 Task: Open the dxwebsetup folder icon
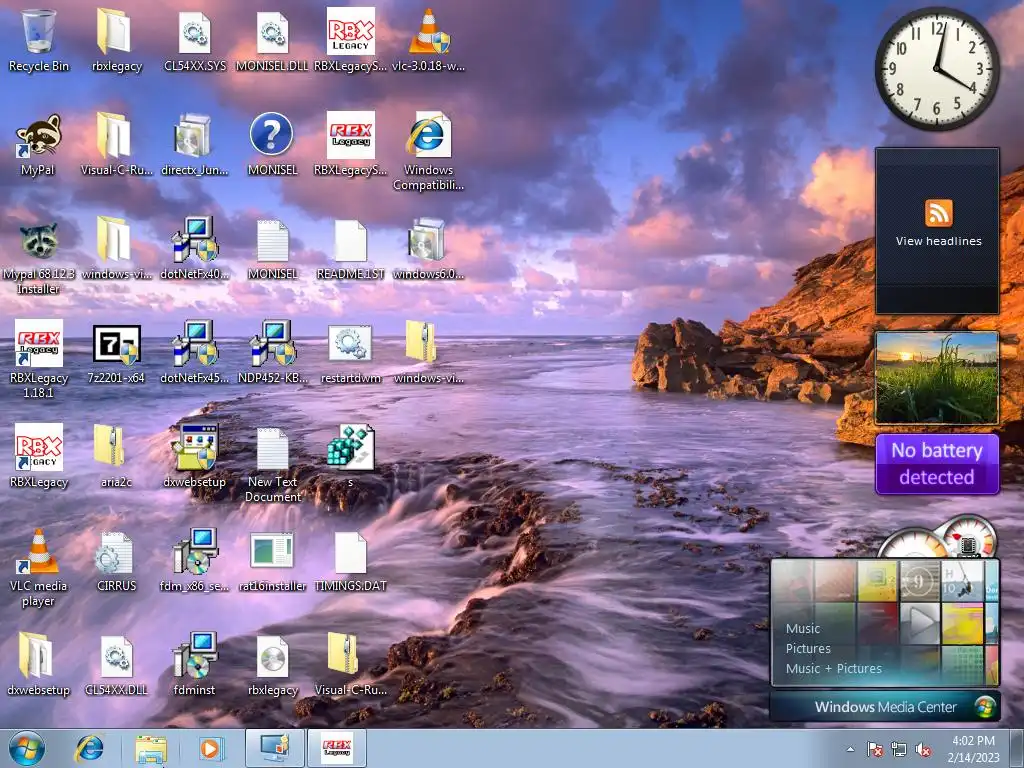(x=39, y=665)
